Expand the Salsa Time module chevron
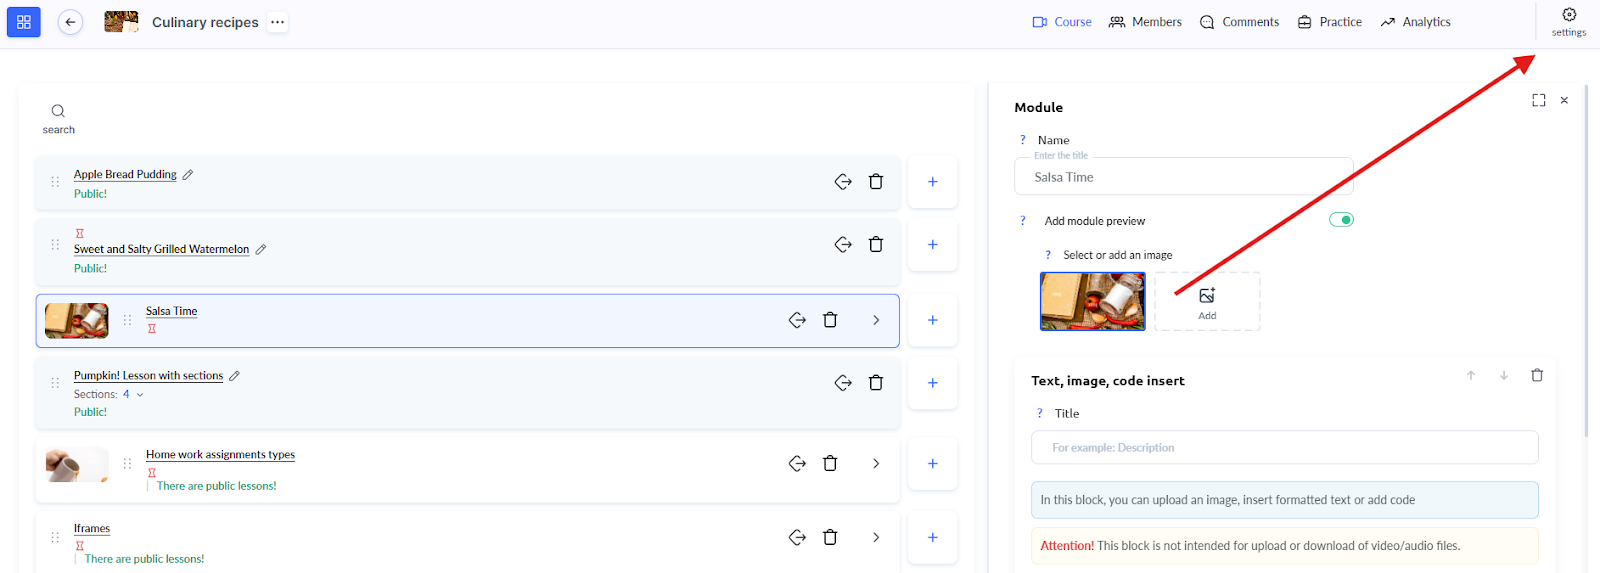The image size is (1600, 573). (x=876, y=320)
